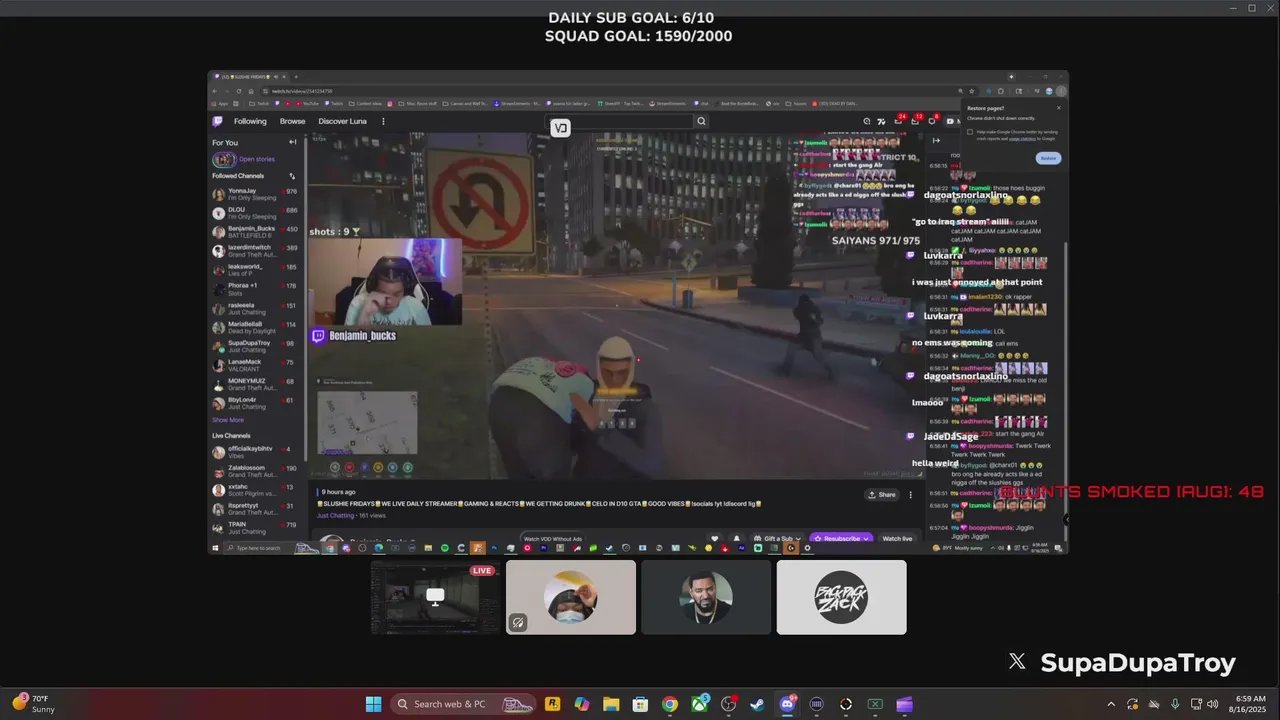Open the Resubscribe dropdown button

coord(841,539)
